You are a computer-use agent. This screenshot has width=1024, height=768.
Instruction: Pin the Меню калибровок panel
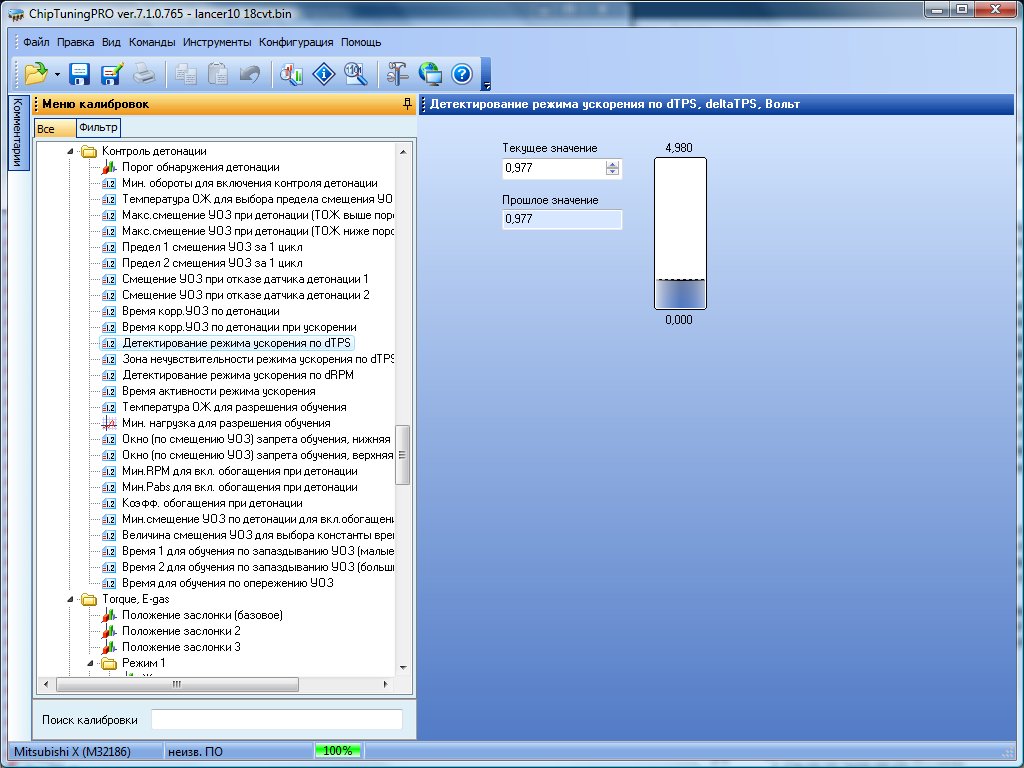[x=407, y=104]
